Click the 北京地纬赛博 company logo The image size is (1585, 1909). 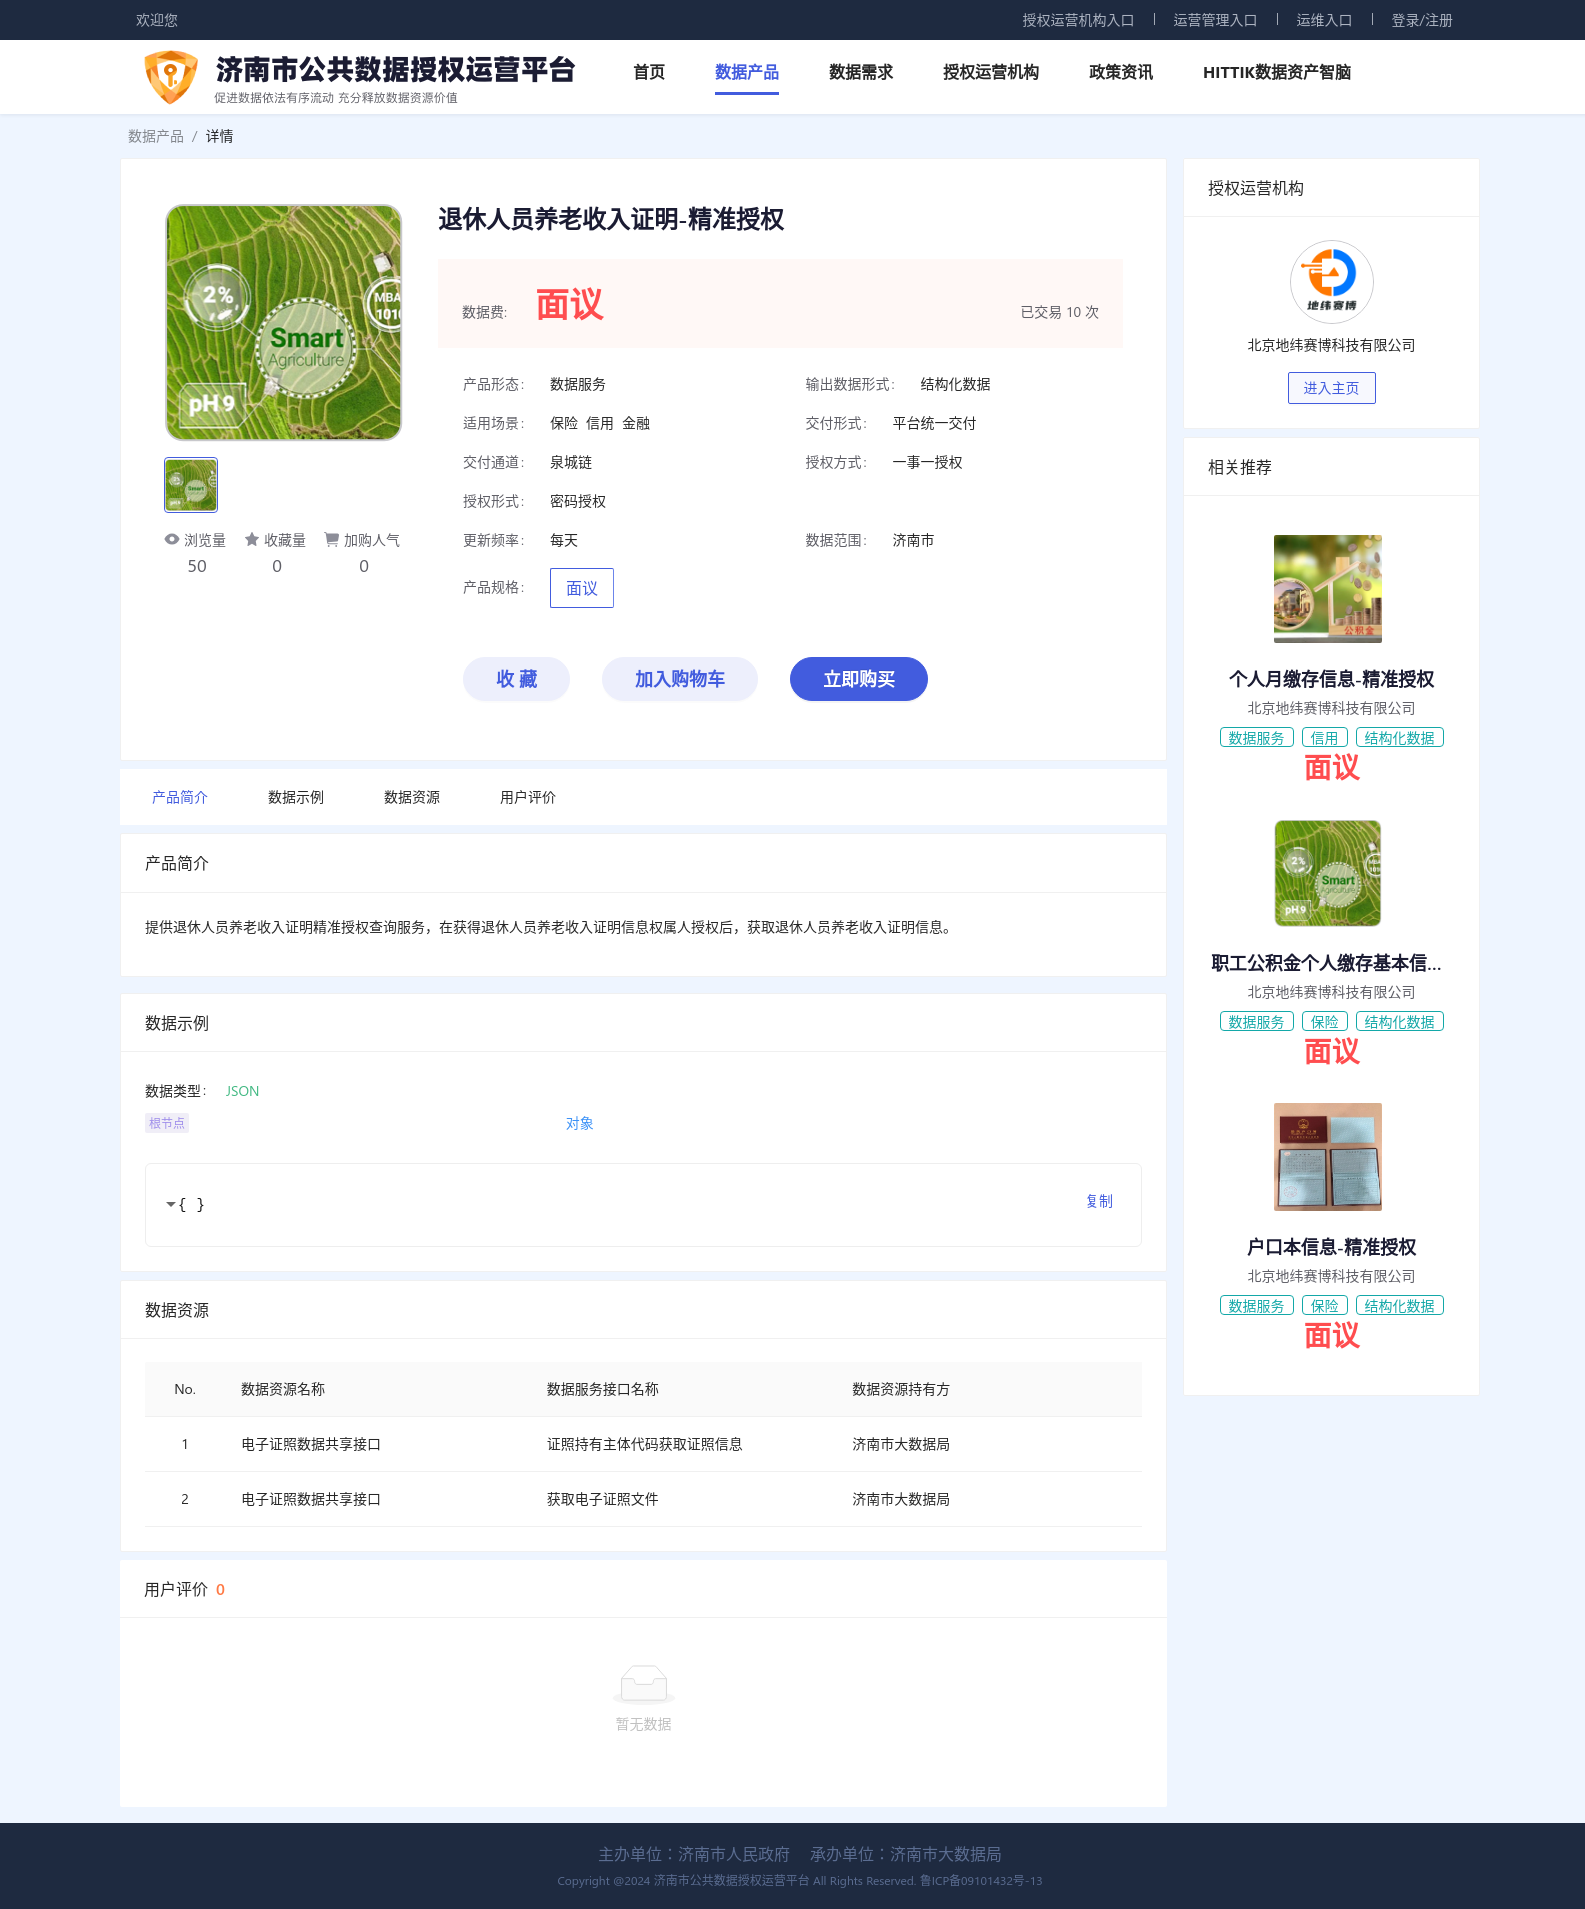click(1331, 282)
